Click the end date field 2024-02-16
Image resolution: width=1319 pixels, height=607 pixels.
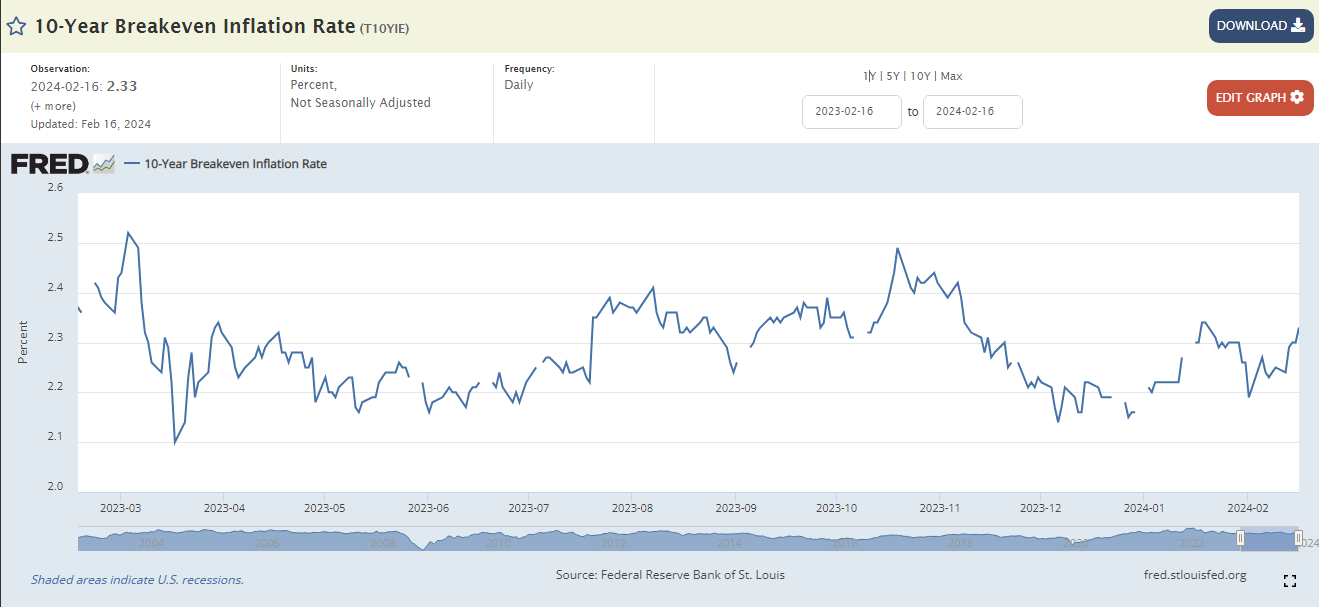pos(972,112)
